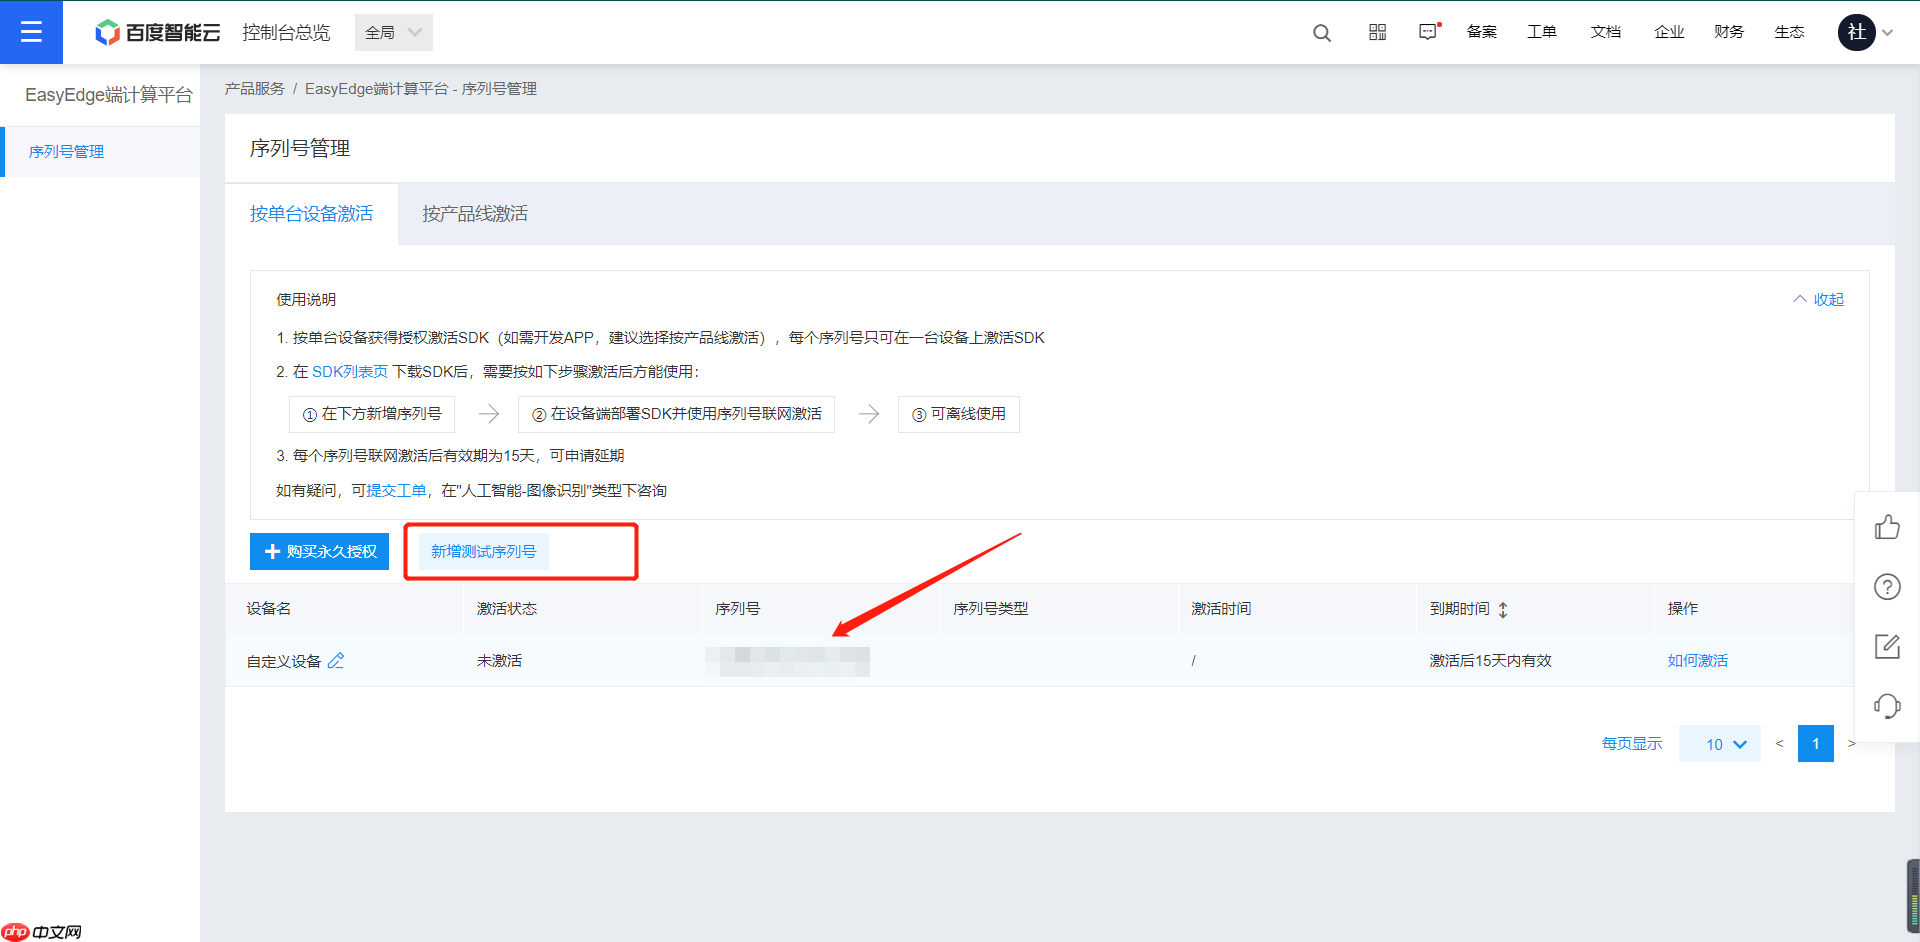Screen dimensions: 1920x942
Task: Open the 全局 region dropdown
Action: coord(392,31)
